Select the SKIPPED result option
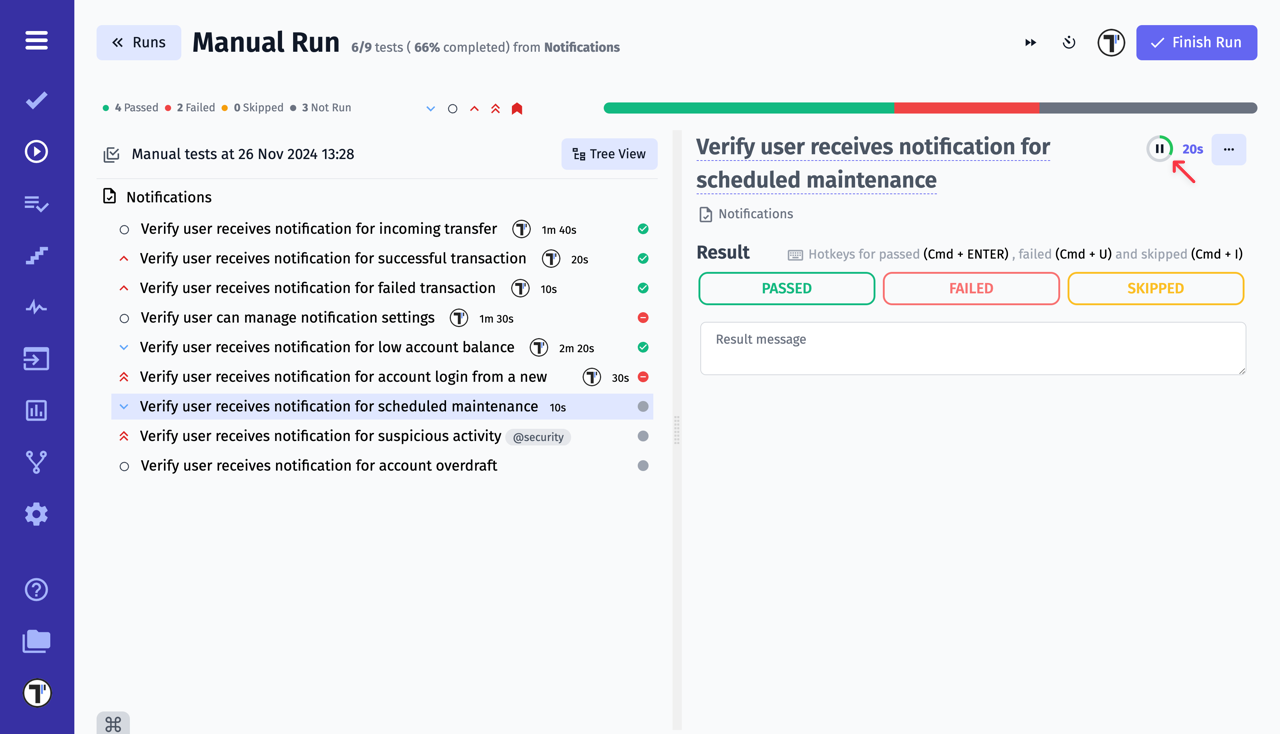 [x=1155, y=288]
